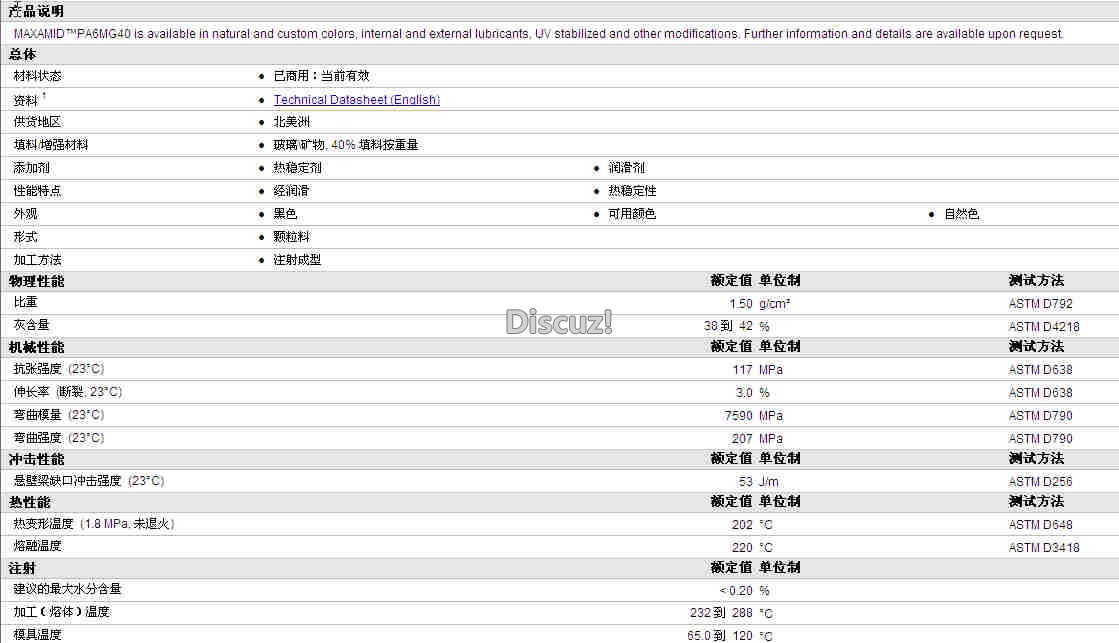1119x643 pixels.
Task: Open the Technical Datasheet (English) link
Action: 357,100
